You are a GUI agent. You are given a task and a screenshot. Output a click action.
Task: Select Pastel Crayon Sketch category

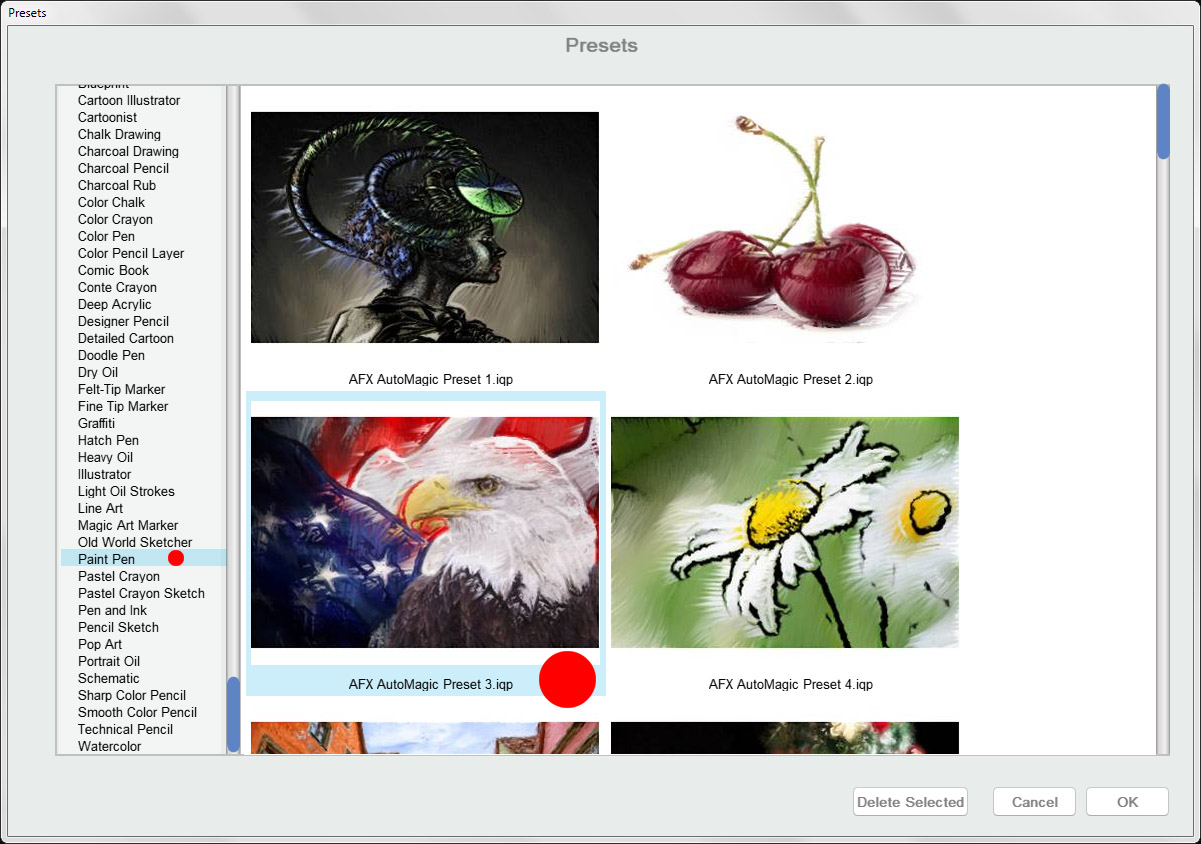click(141, 593)
